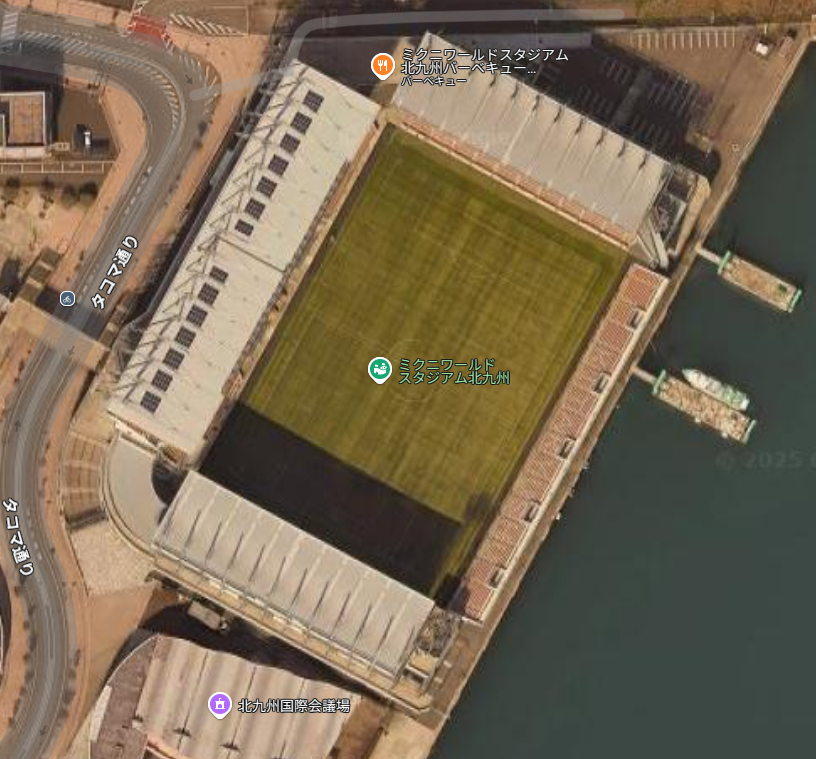This screenshot has height=759, width=816.
Task: Click the upper タコマ通り street label
Action: pyautogui.click(x=114, y=273)
